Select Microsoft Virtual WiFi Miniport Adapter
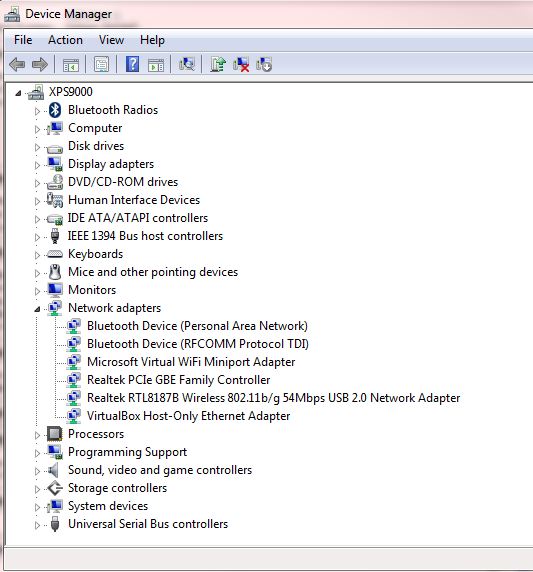This screenshot has height=572, width=533. pos(191,362)
